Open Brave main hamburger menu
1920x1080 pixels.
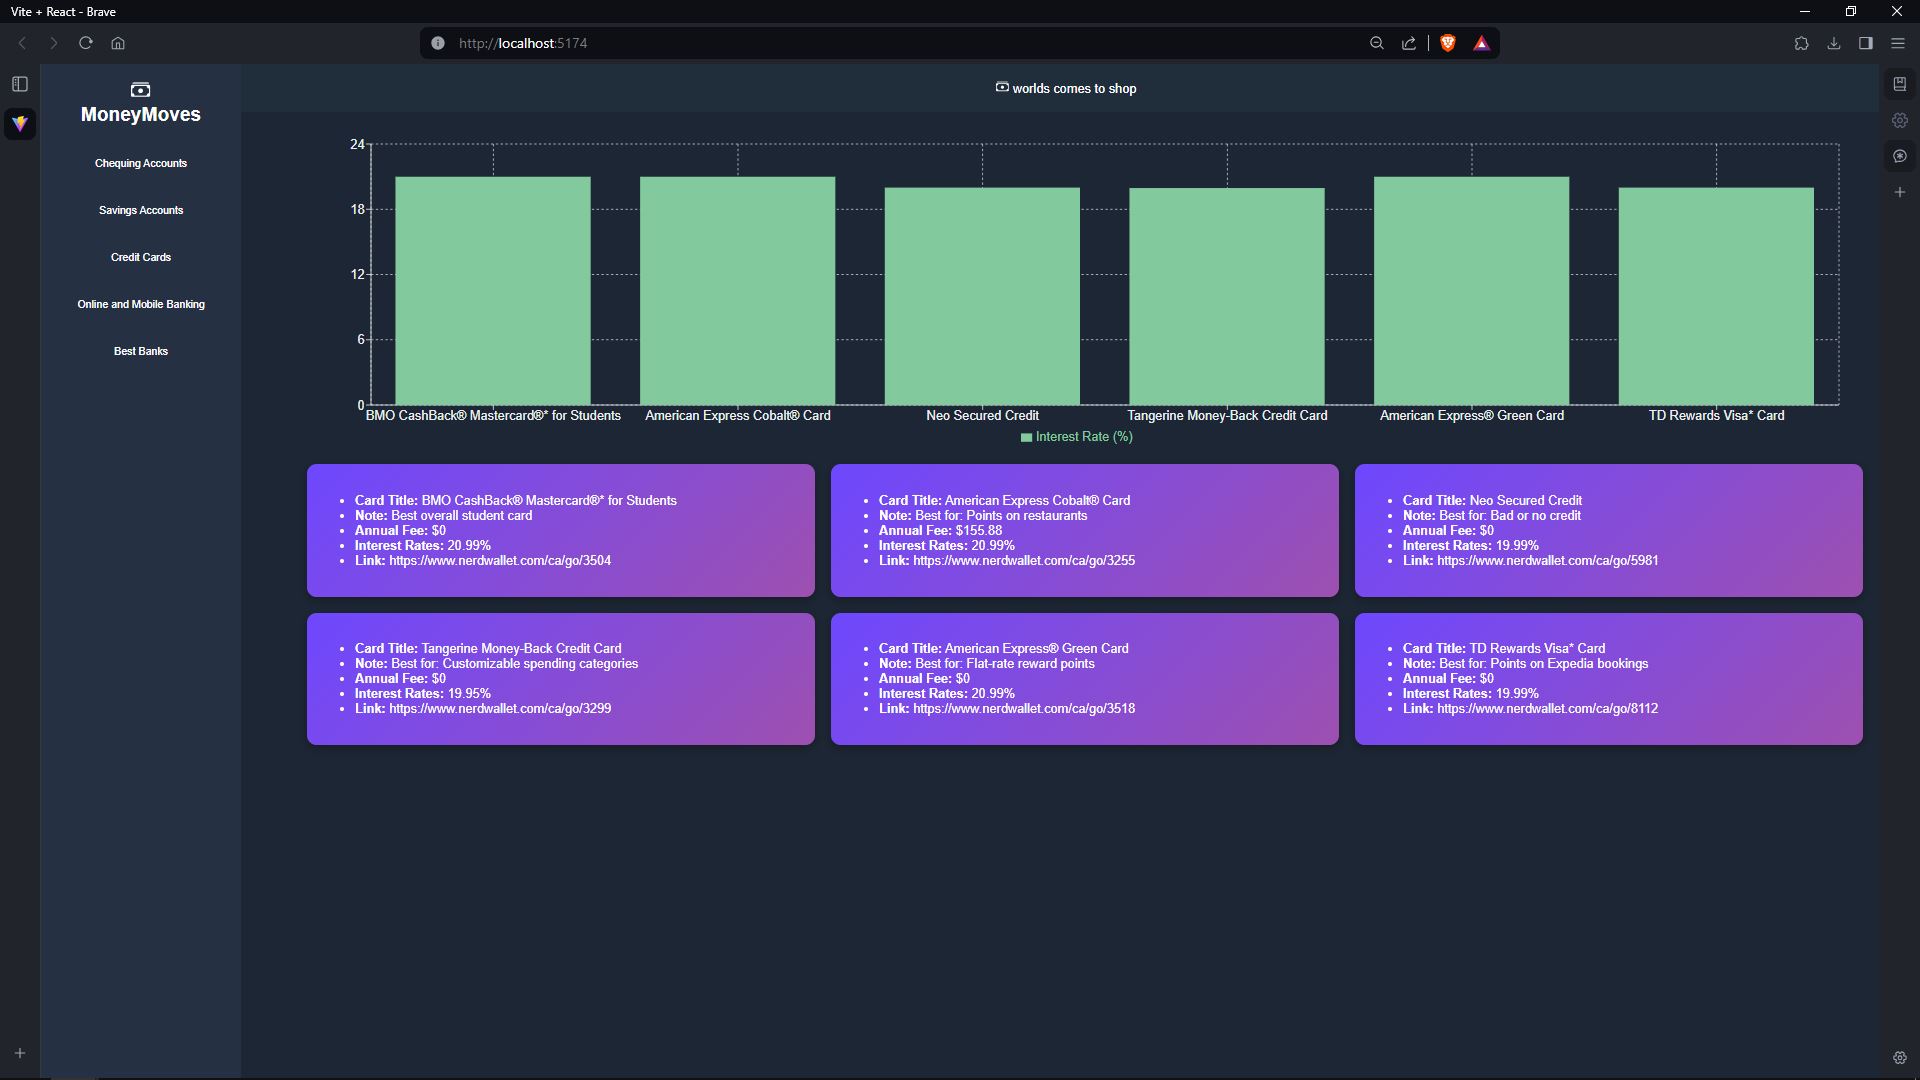(x=1897, y=43)
